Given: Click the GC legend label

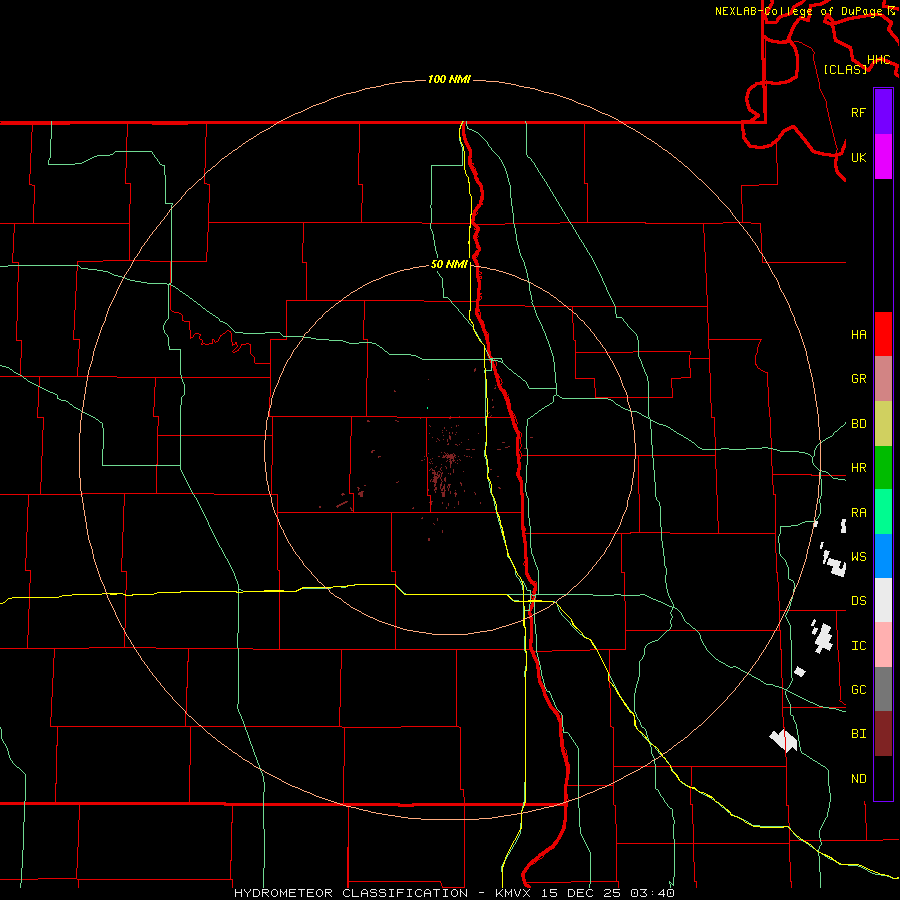Looking at the screenshot, I should click(859, 690).
